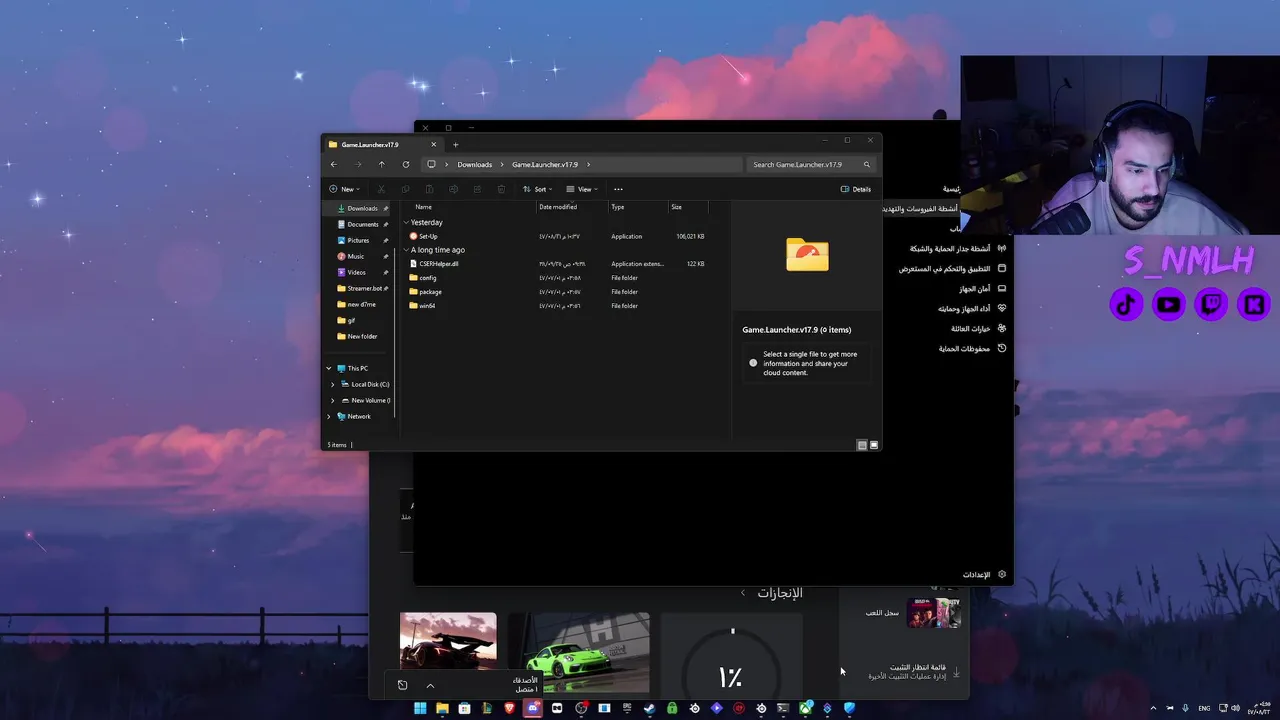Open protection history (محفوظات الحماية) item
The width and height of the screenshot is (1280, 720).
[x=972, y=348]
